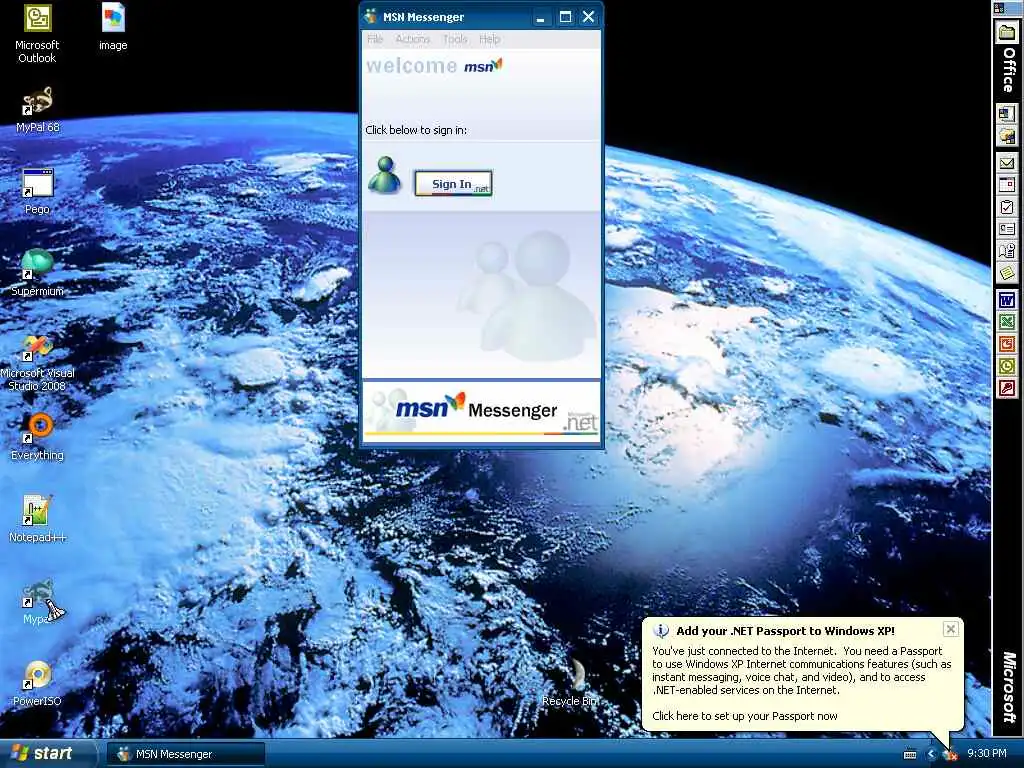
Task: Open the Tools menu in MSN Messenger
Action: [455, 39]
